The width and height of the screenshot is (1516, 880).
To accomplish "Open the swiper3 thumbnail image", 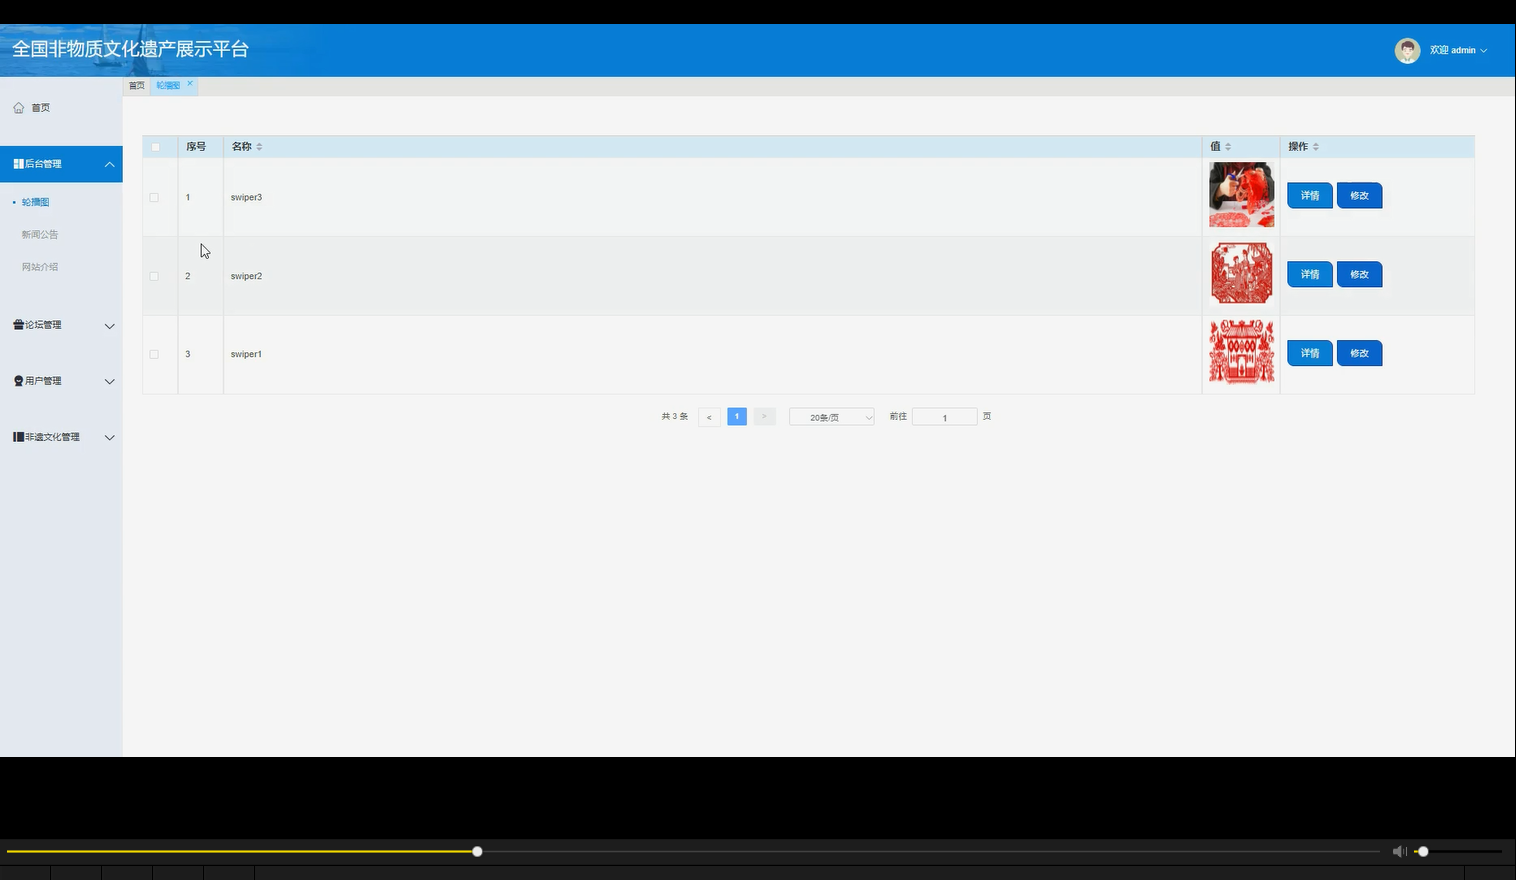I will (x=1241, y=195).
